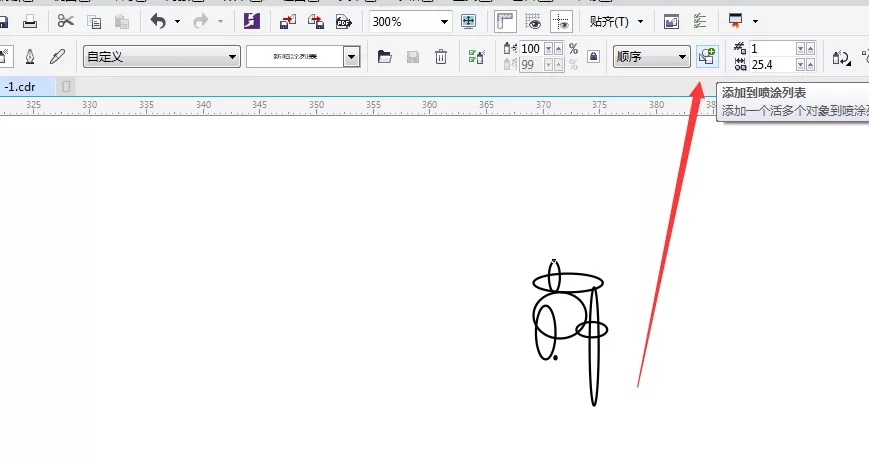The width and height of the screenshot is (869, 461).
Task: Select the calligraphic pen mode
Action: click(30, 57)
